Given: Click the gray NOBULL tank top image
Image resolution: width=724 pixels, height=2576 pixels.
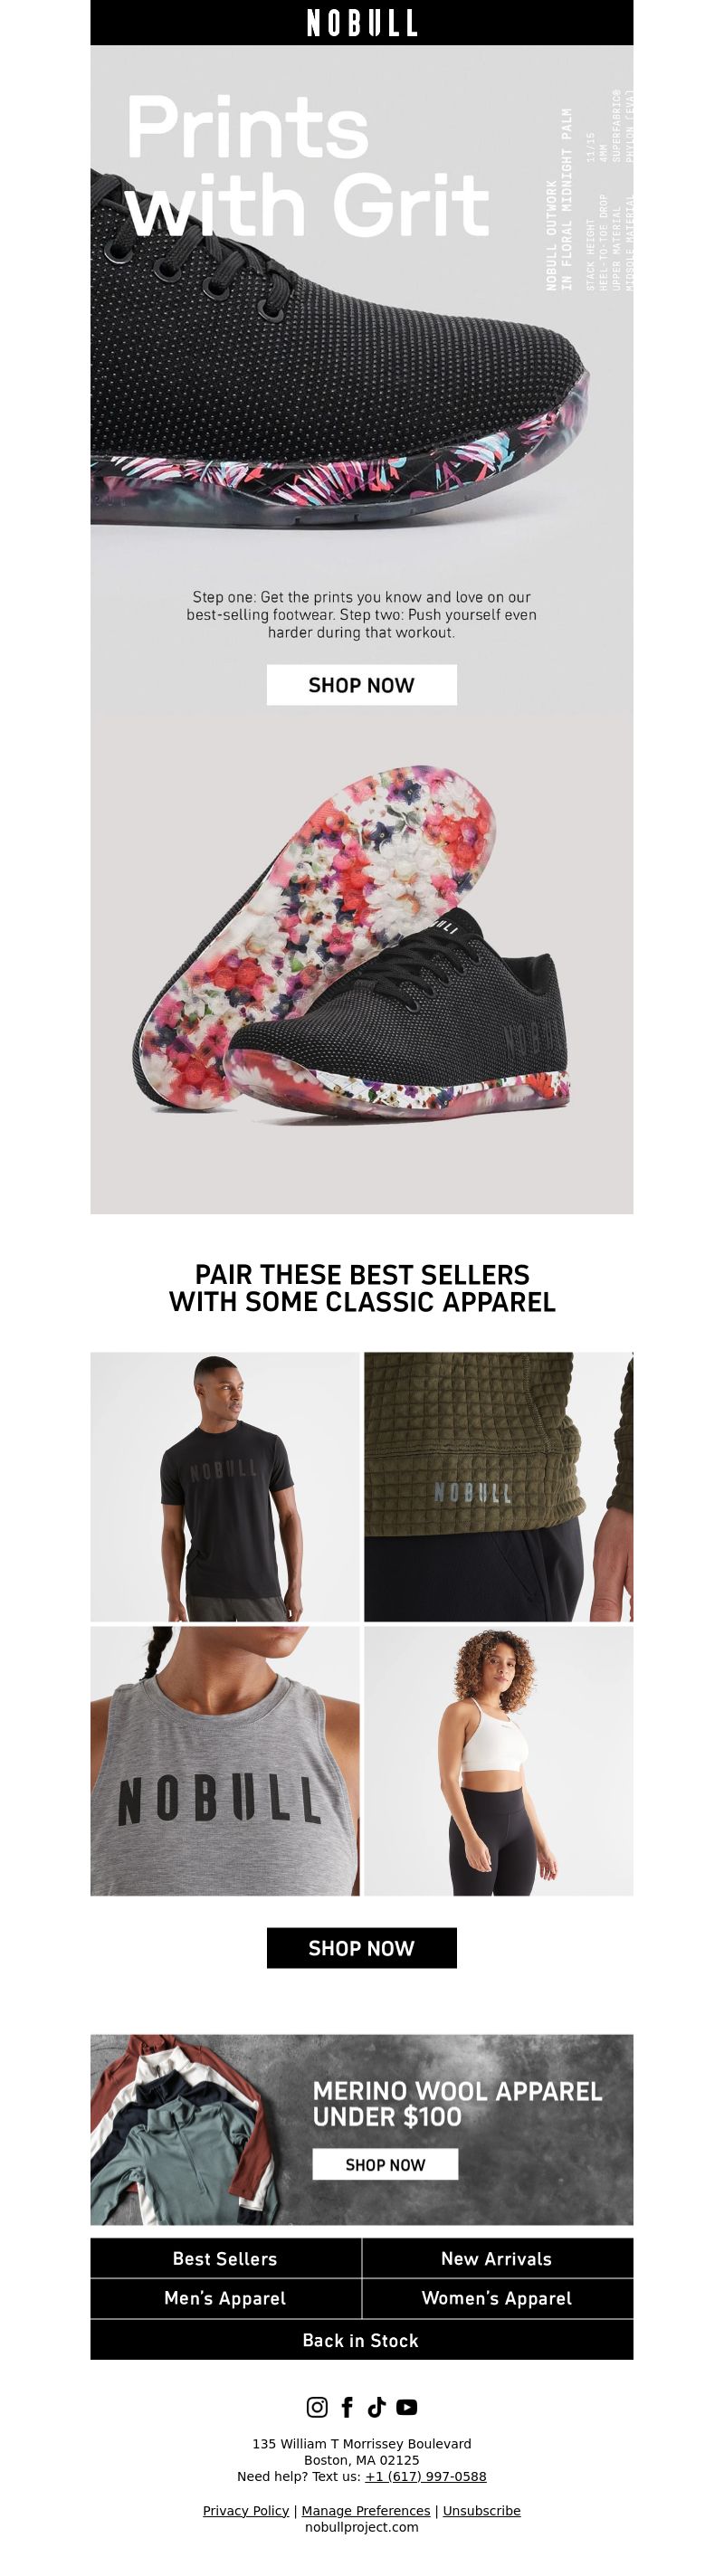Looking at the screenshot, I should (x=225, y=1761).
